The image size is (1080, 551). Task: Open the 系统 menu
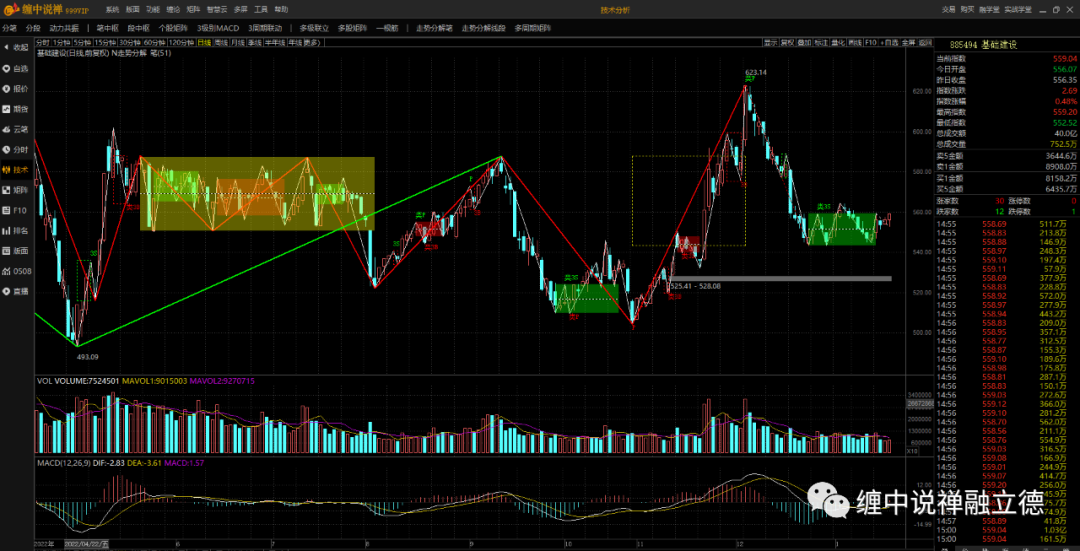(x=112, y=10)
